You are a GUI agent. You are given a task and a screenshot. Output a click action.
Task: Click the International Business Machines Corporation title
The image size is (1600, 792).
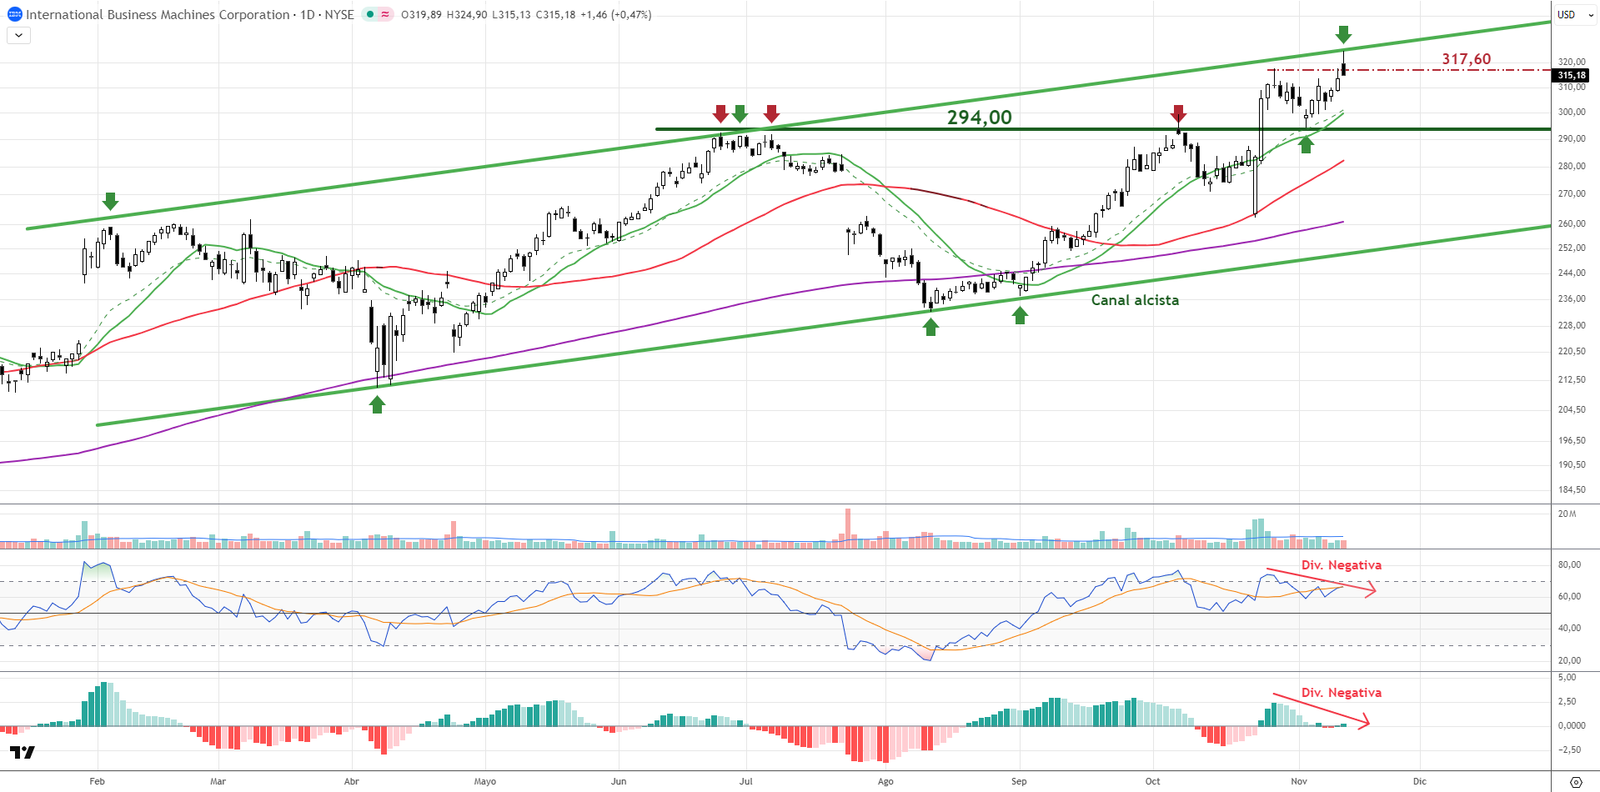157,15
